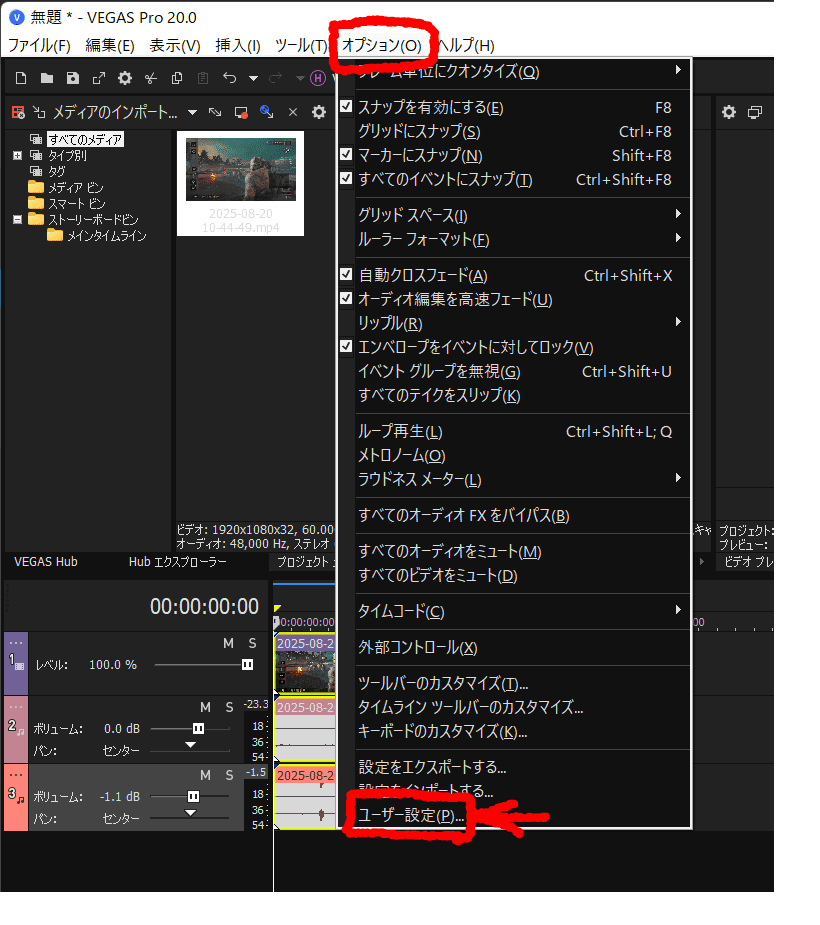Click the 00:00:00:00 timecode display
This screenshot has height=925, width=820.
pos(204,606)
